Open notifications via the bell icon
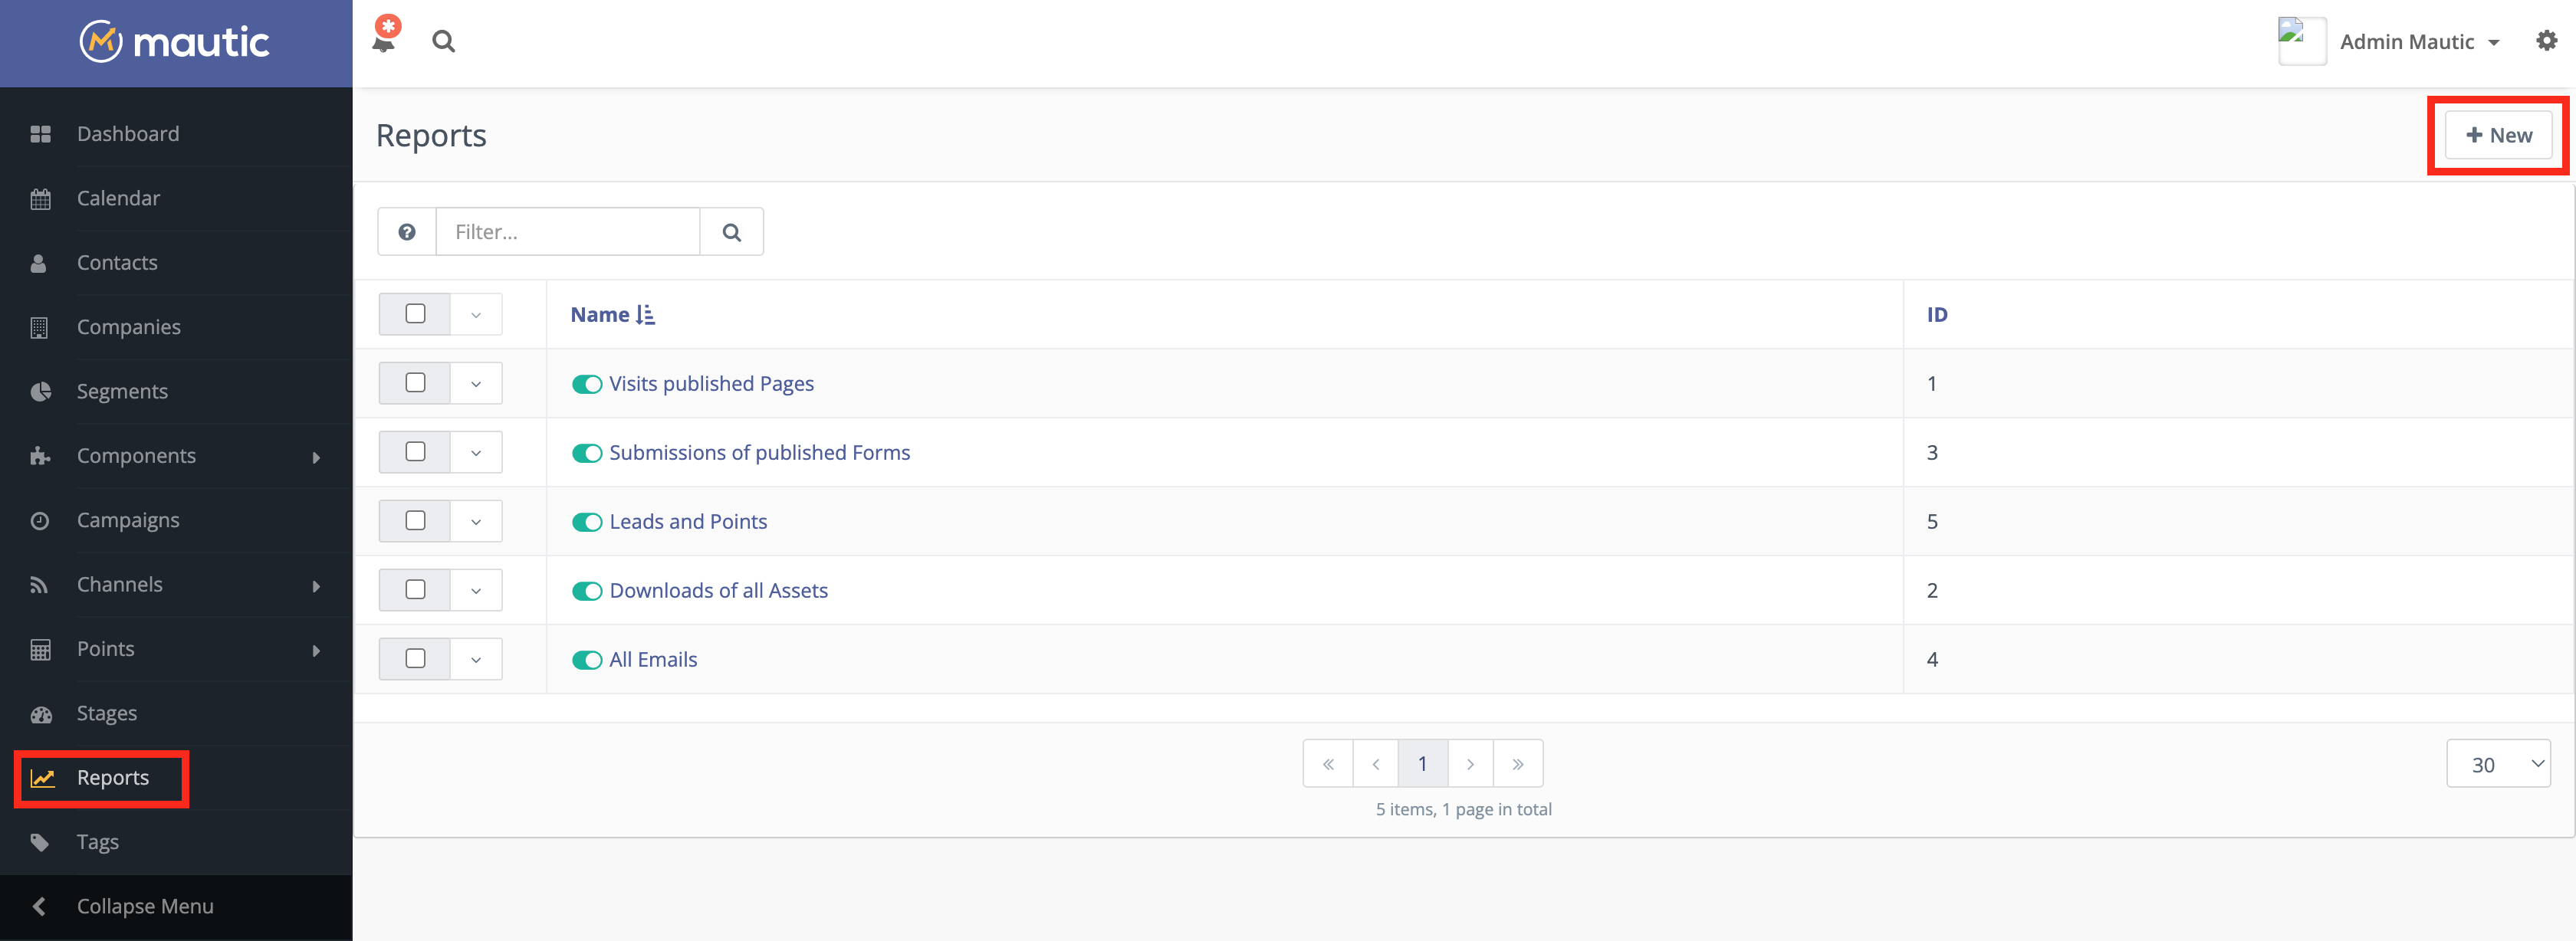The image size is (2576, 941). (383, 41)
